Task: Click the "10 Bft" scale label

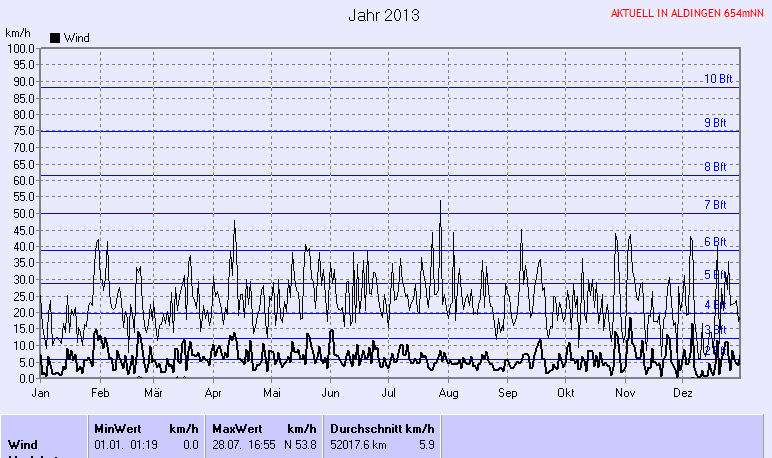Action: 717,79
